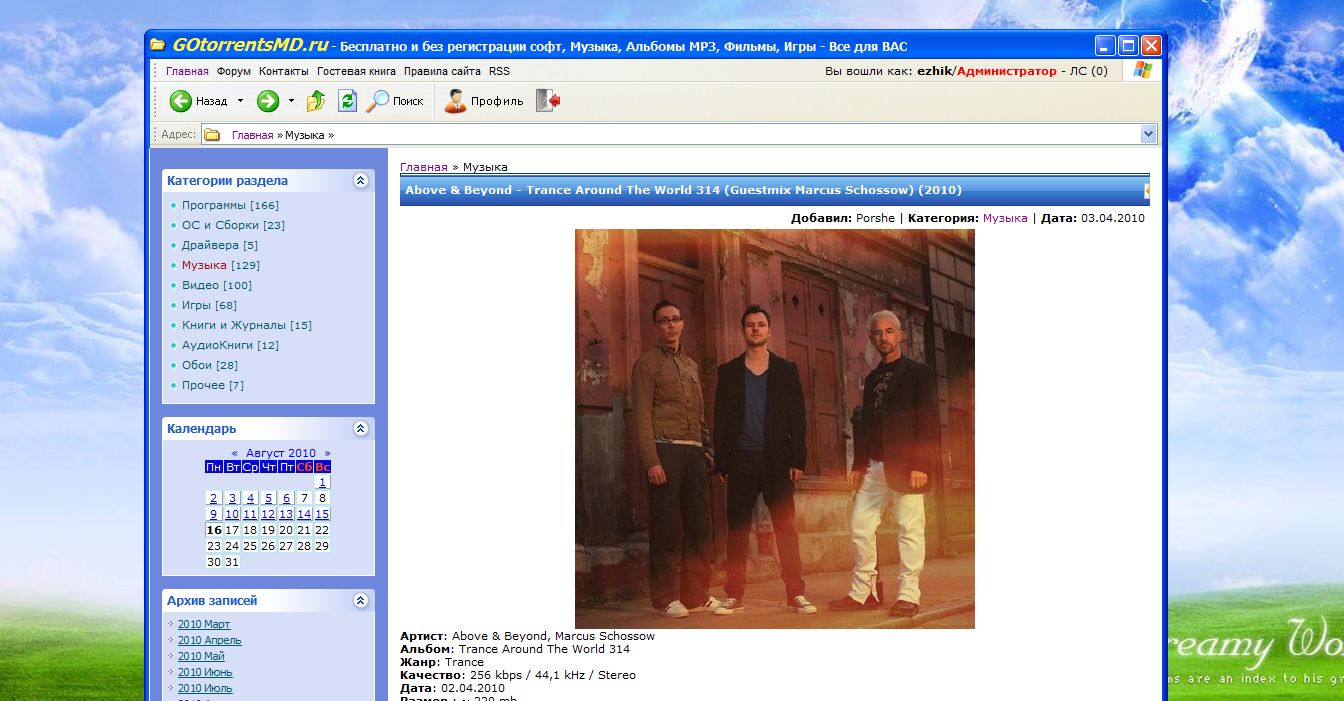Image resolution: width=1344 pixels, height=701 pixels.
Task: Select day 15 in the calendar
Action: pos(322,514)
